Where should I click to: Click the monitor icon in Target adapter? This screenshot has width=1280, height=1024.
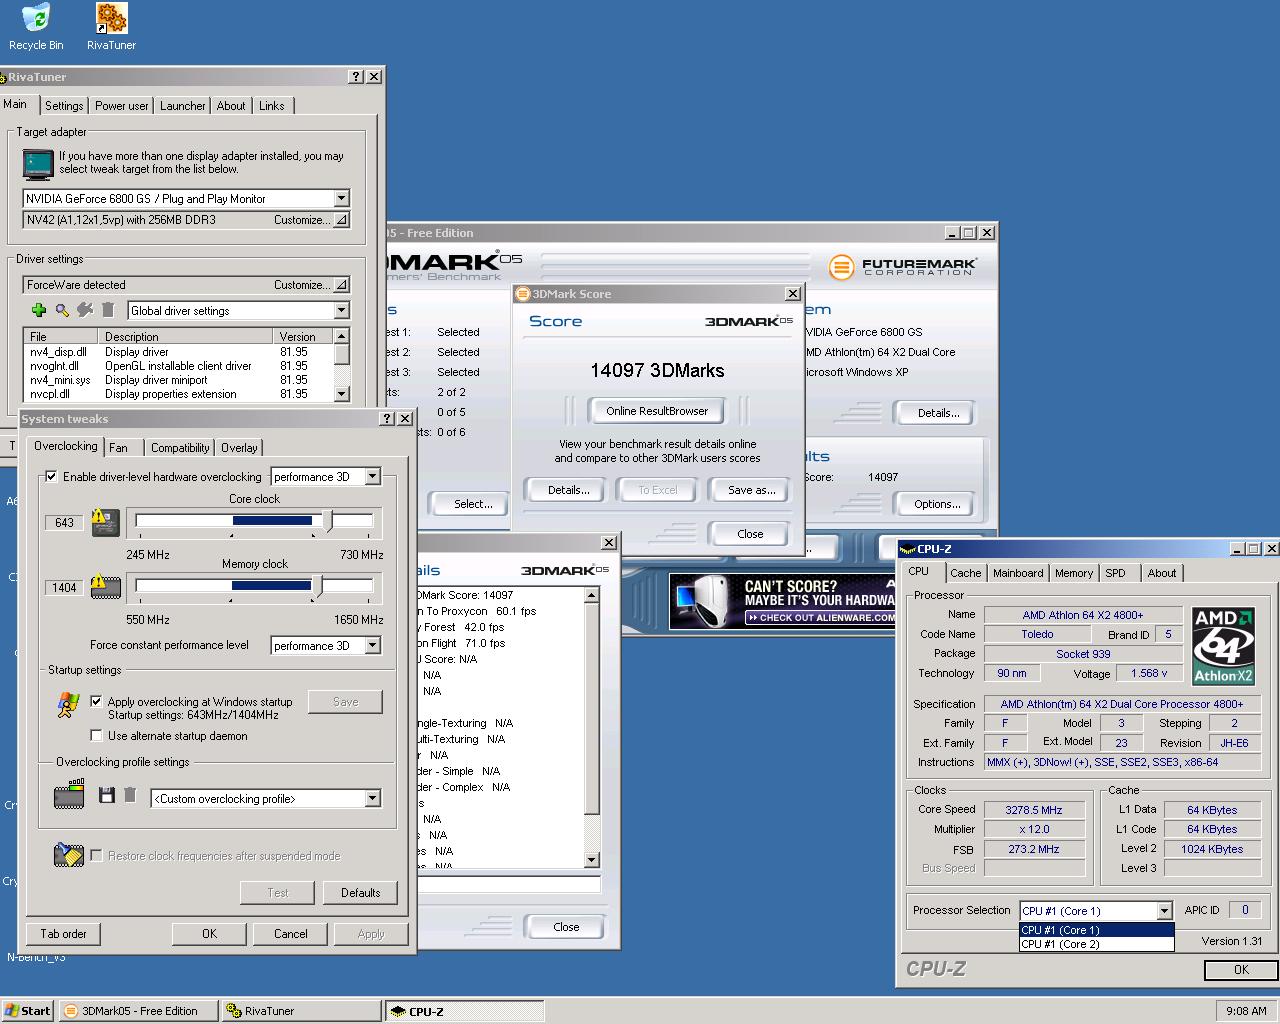pyautogui.click(x=38, y=163)
